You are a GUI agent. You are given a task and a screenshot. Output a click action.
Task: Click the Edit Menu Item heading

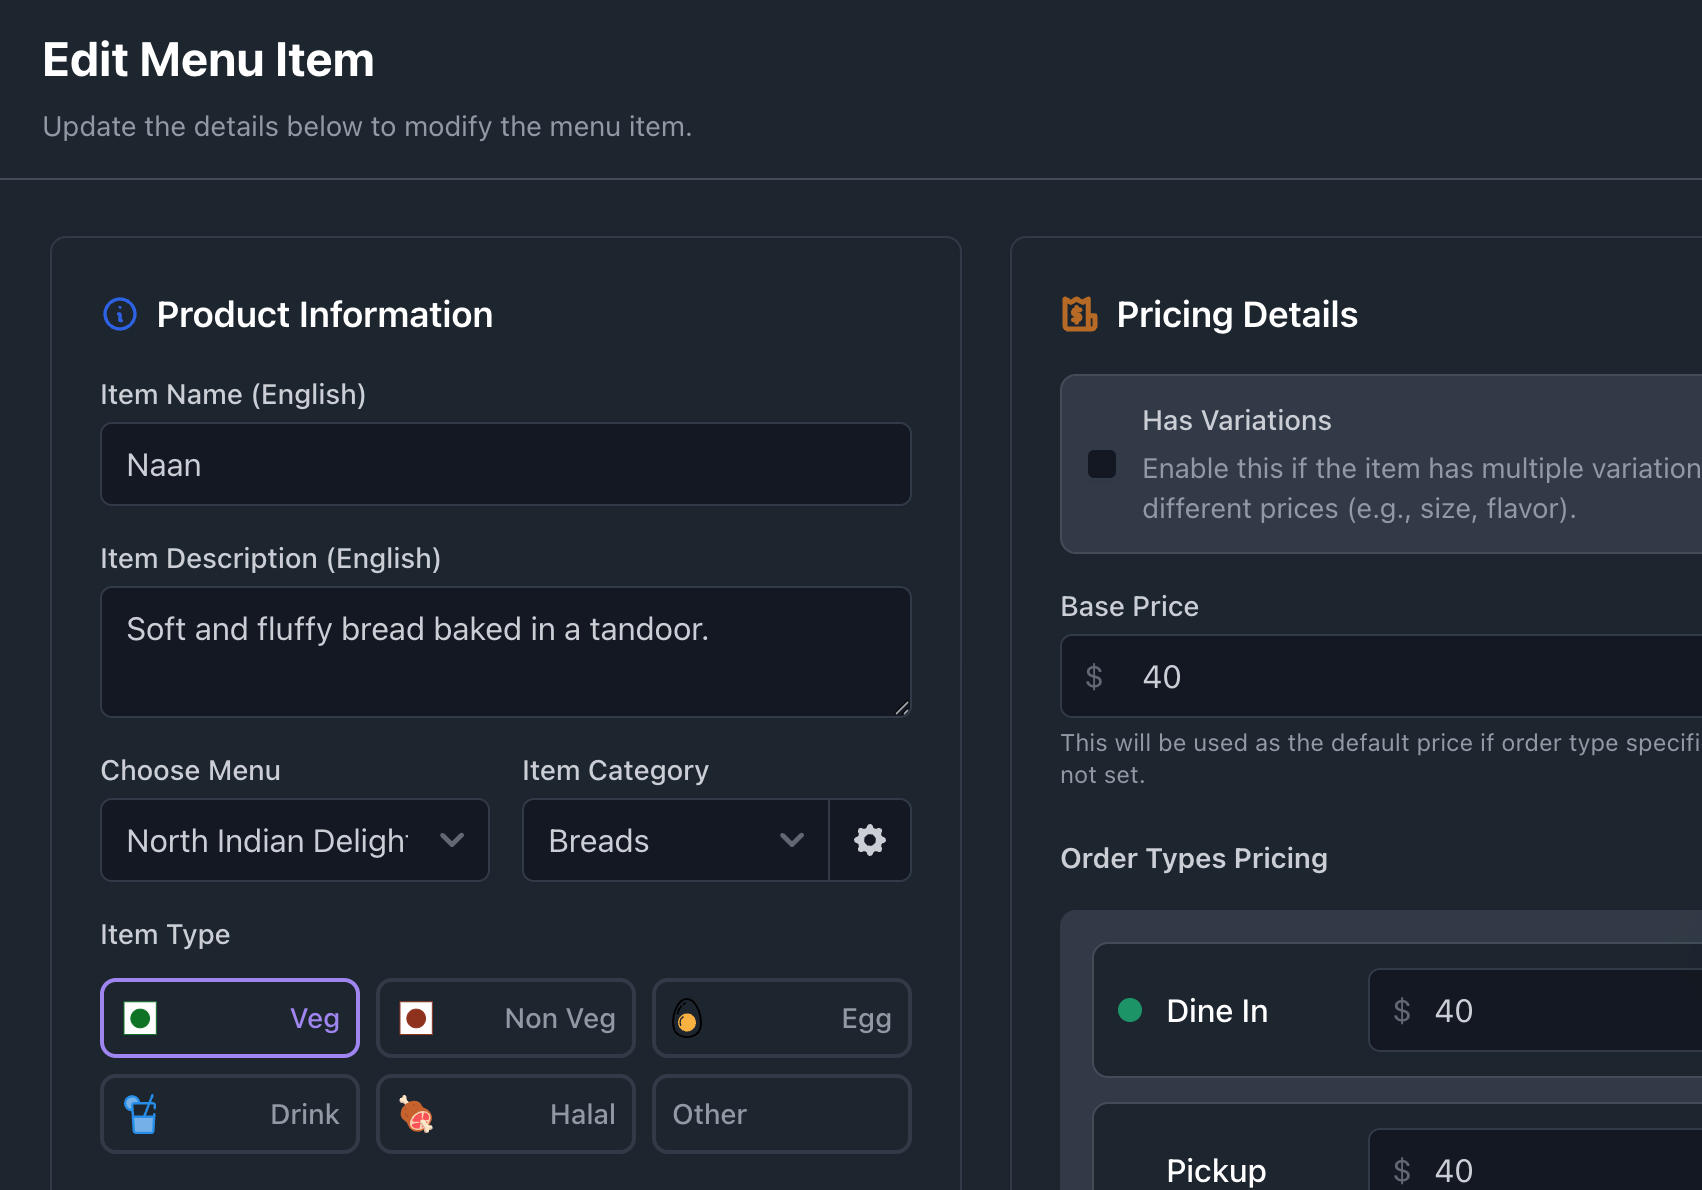point(207,60)
